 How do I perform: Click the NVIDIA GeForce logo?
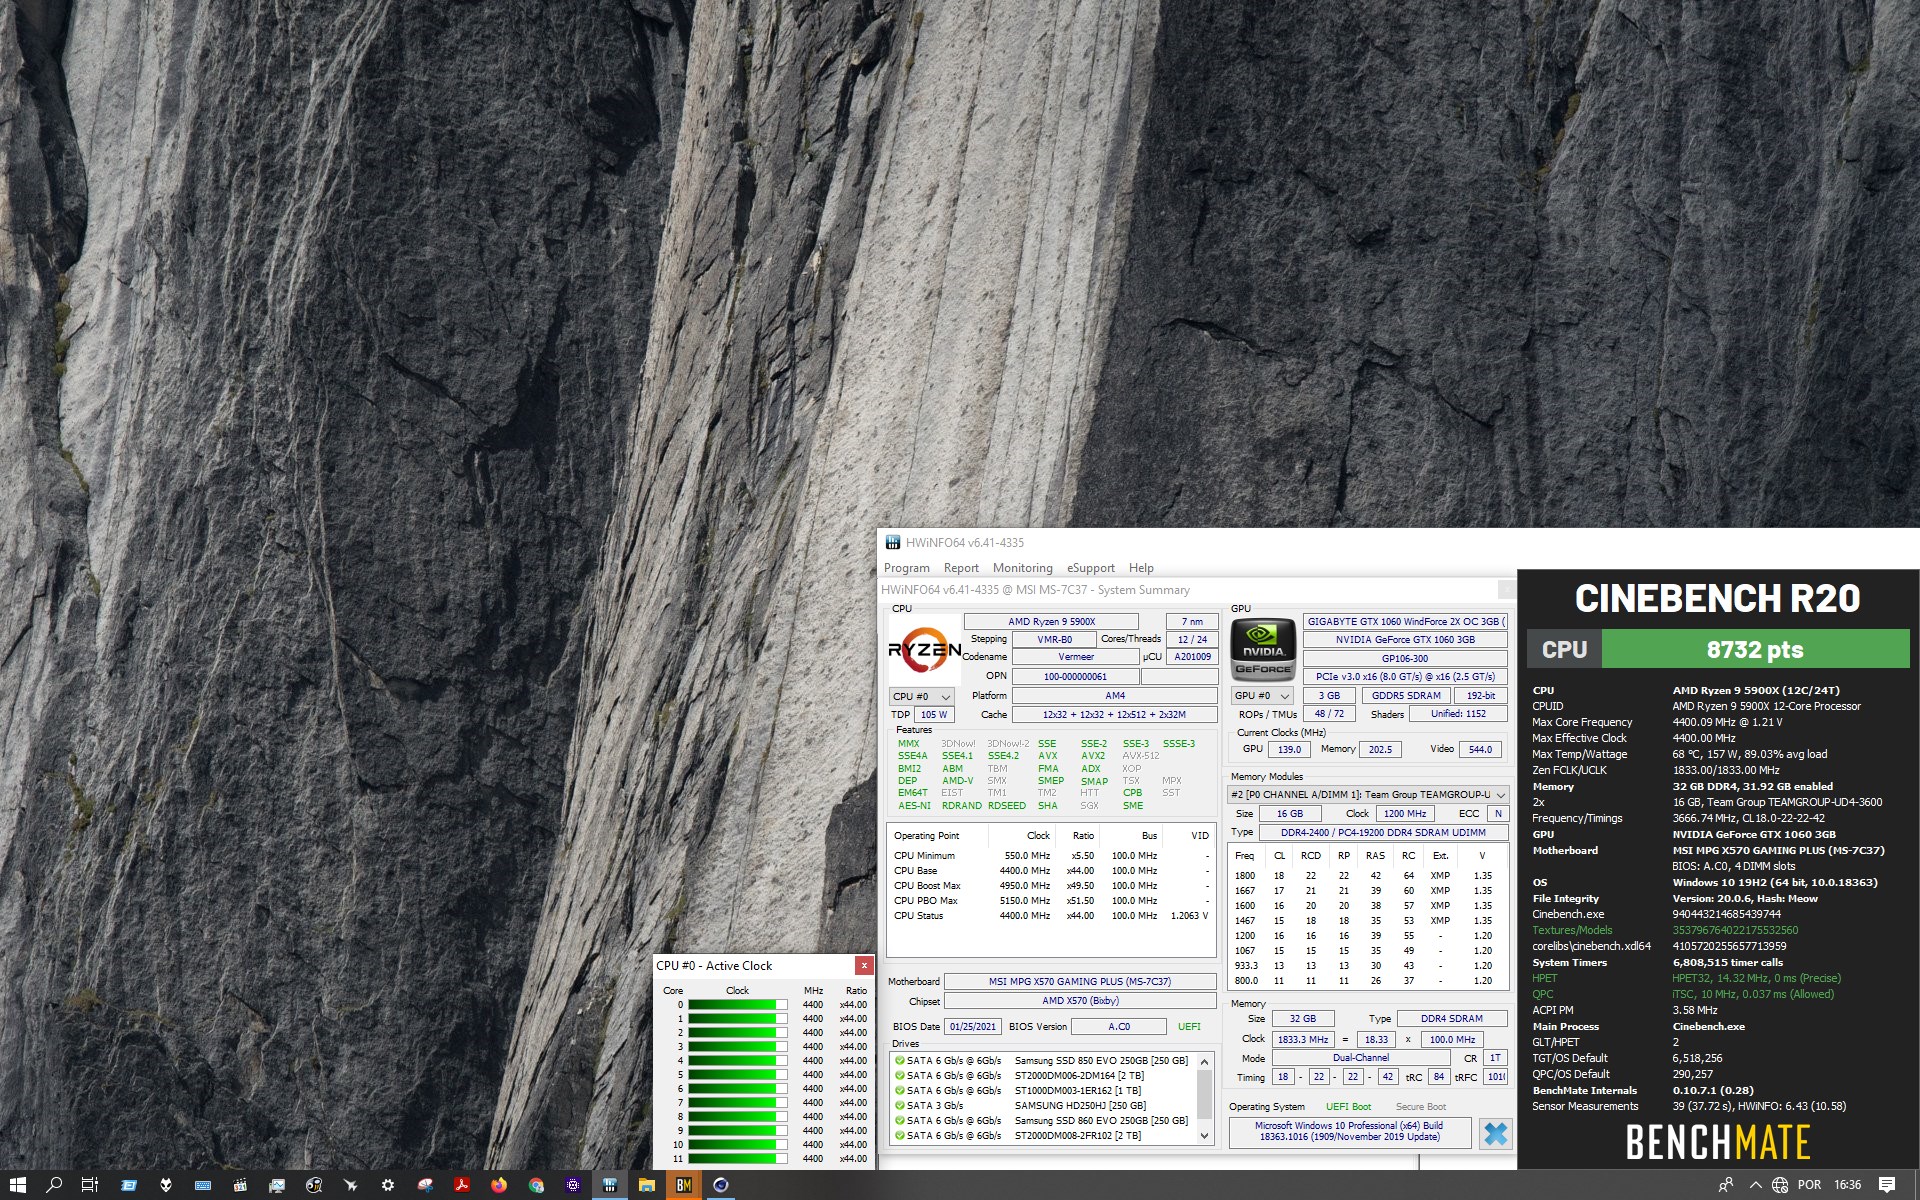click(x=1263, y=650)
